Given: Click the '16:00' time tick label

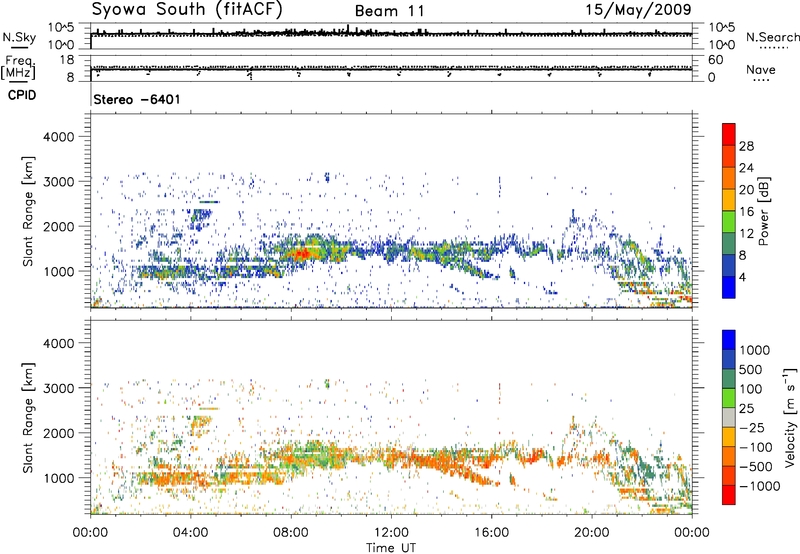Looking at the screenshot, I should [491, 533].
